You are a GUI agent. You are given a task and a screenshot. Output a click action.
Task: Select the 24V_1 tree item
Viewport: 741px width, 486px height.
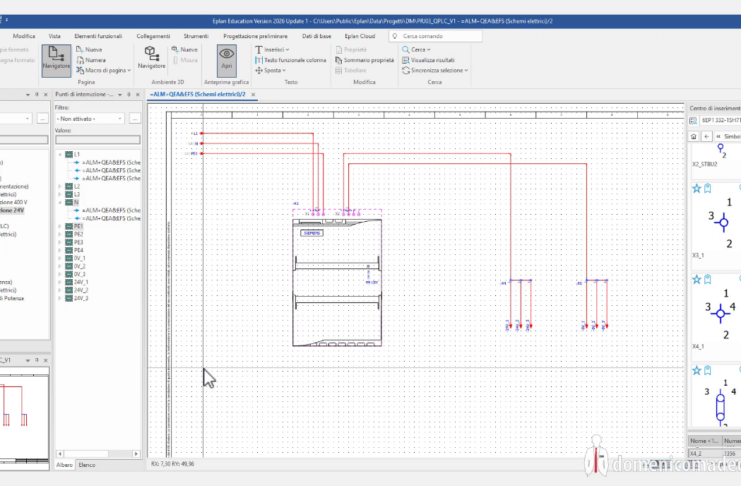click(x=81, y=282)
